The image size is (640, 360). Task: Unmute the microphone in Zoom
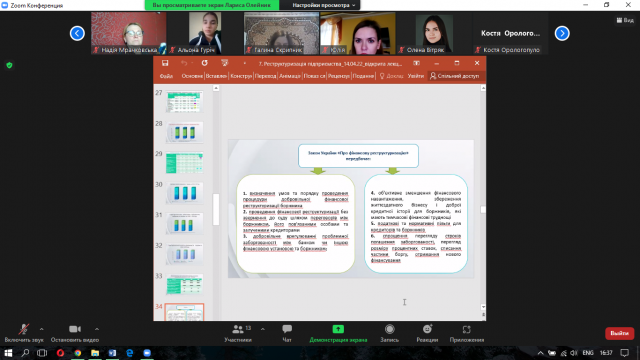[24, 329]
